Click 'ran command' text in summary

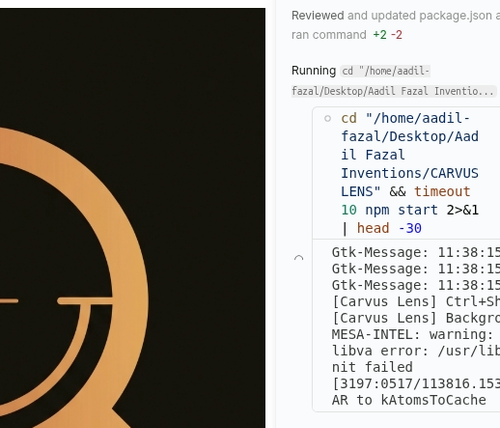(329, 35)
